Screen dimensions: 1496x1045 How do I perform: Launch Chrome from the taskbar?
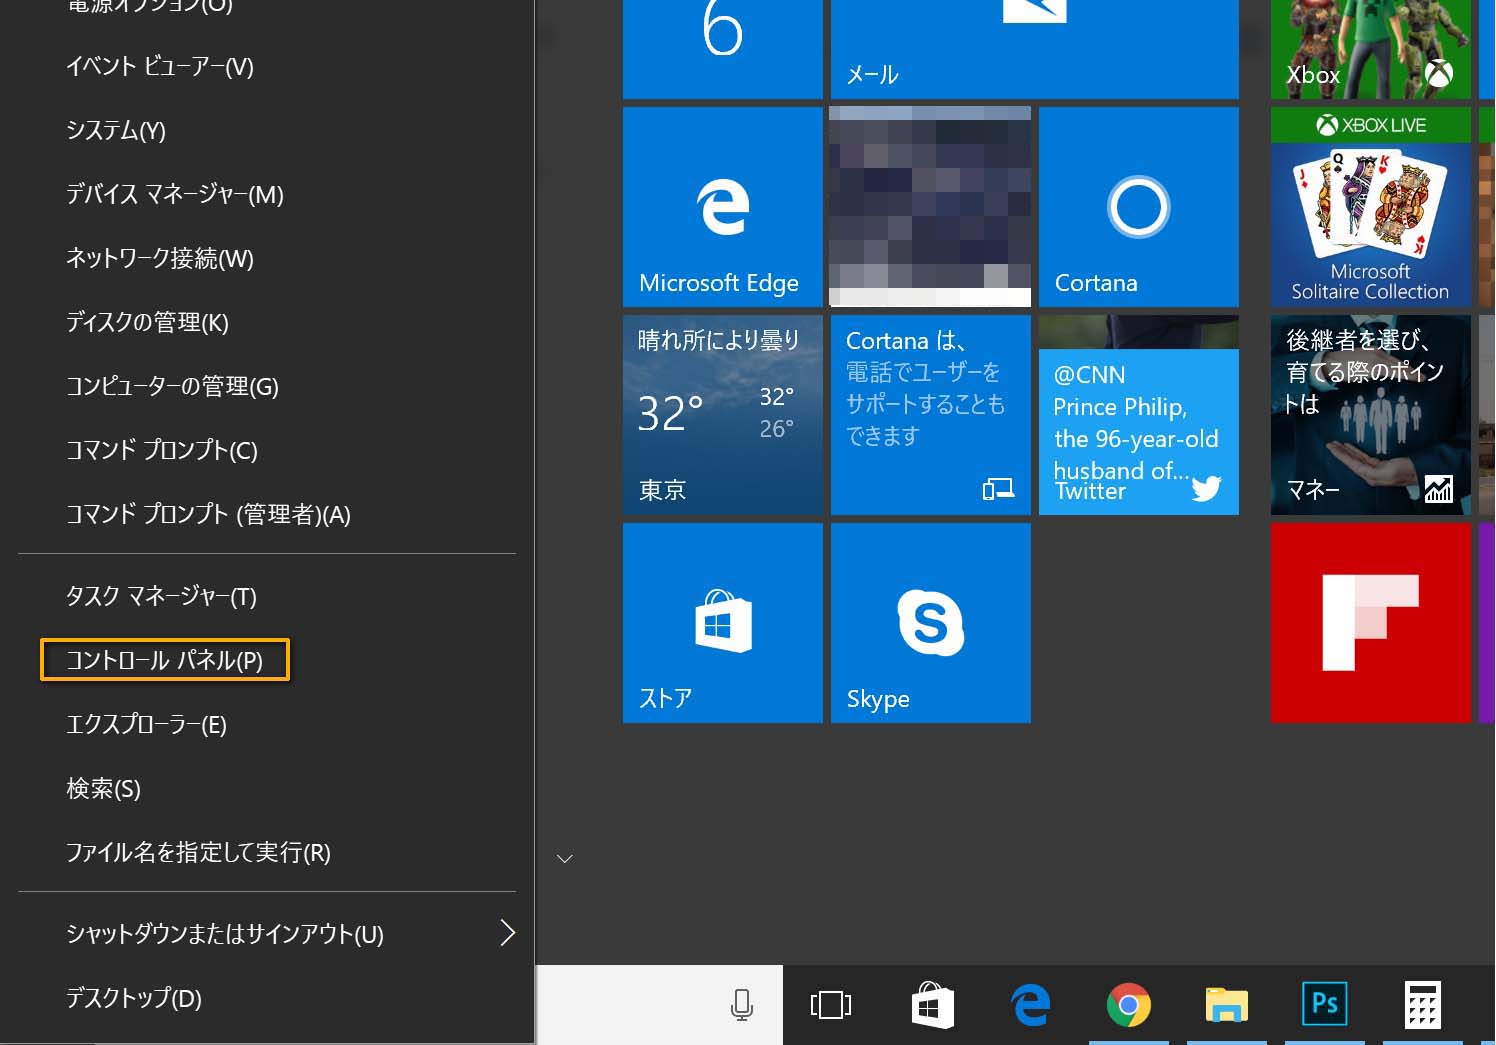click(x=1129, y=1005)
